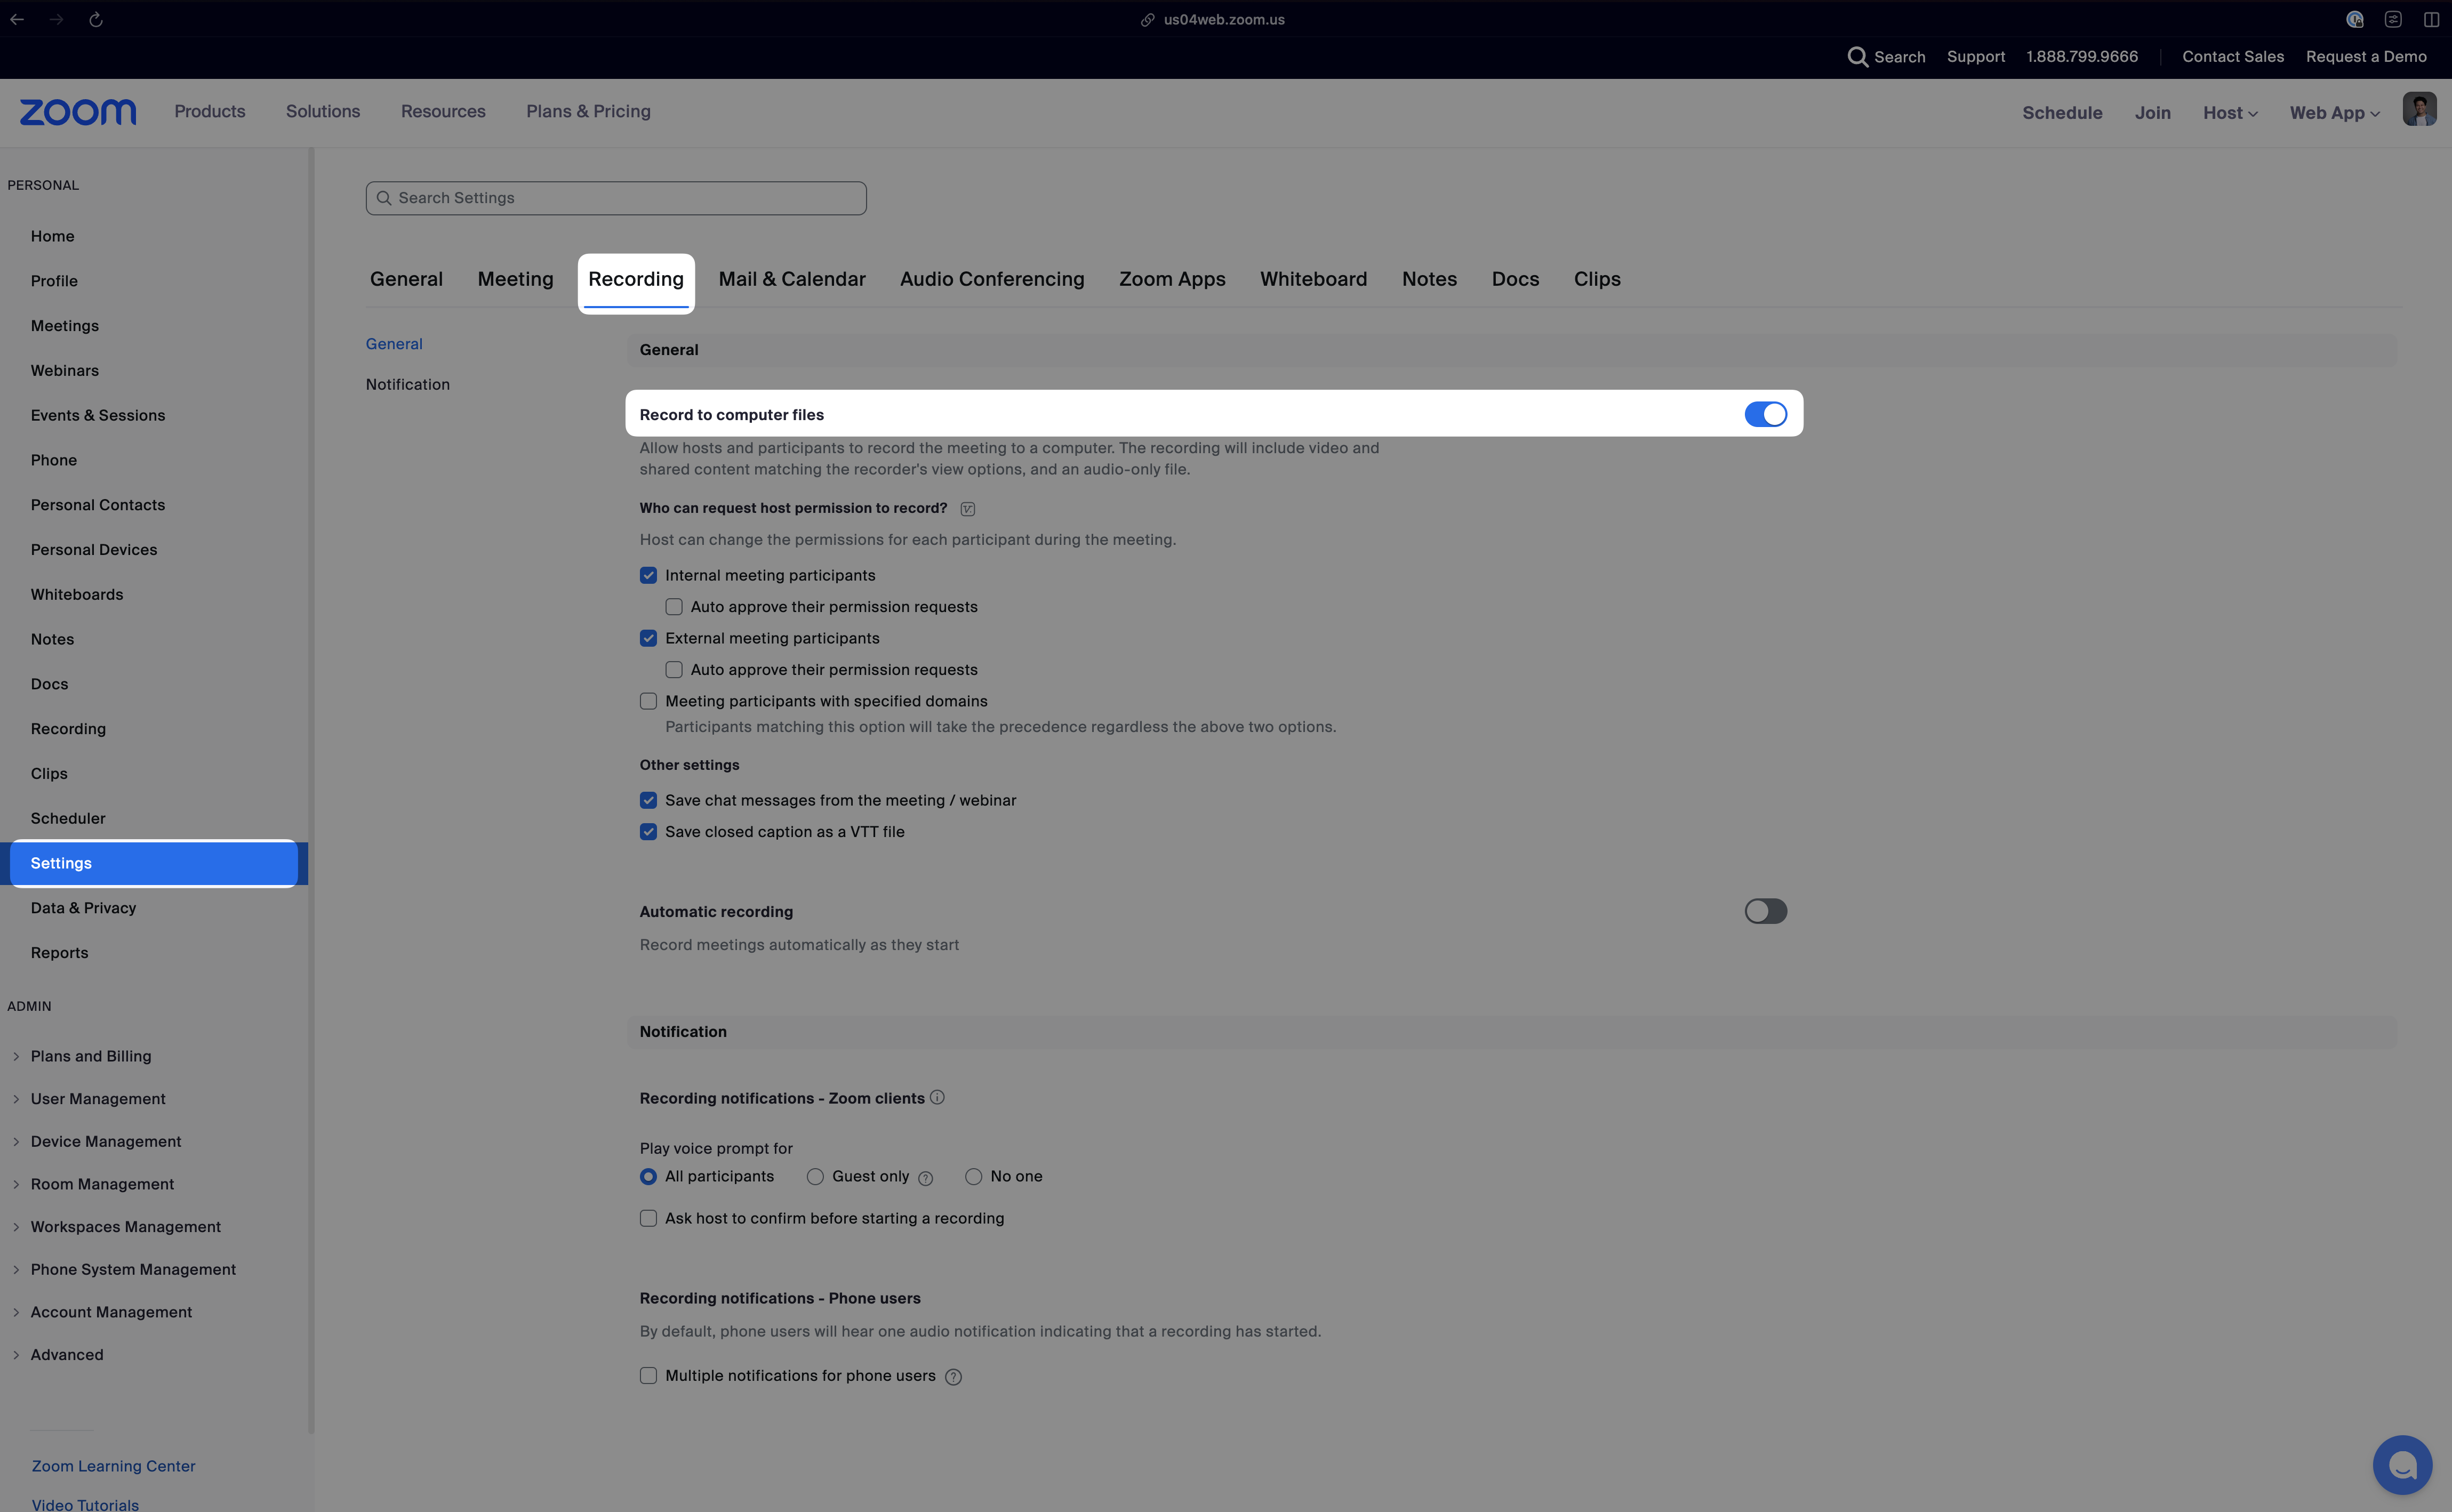This screenshot has width=2452, height=1512.
Task: Click the Search Settings input field
Action: [x=616, y=198]
